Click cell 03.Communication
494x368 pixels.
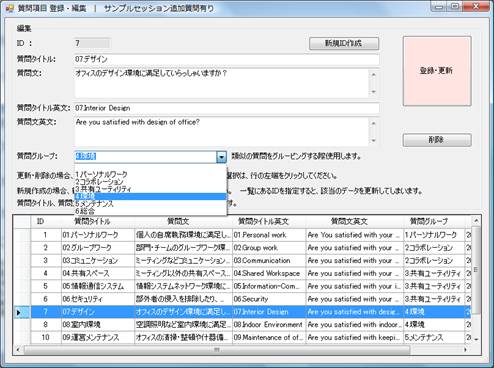(x=269, y=261)
